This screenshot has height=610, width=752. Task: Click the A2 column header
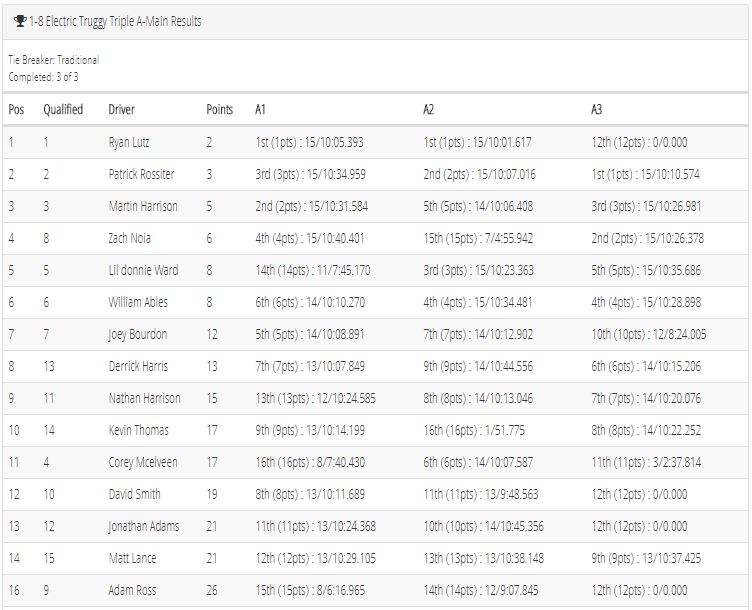click(x=428, y=109)
